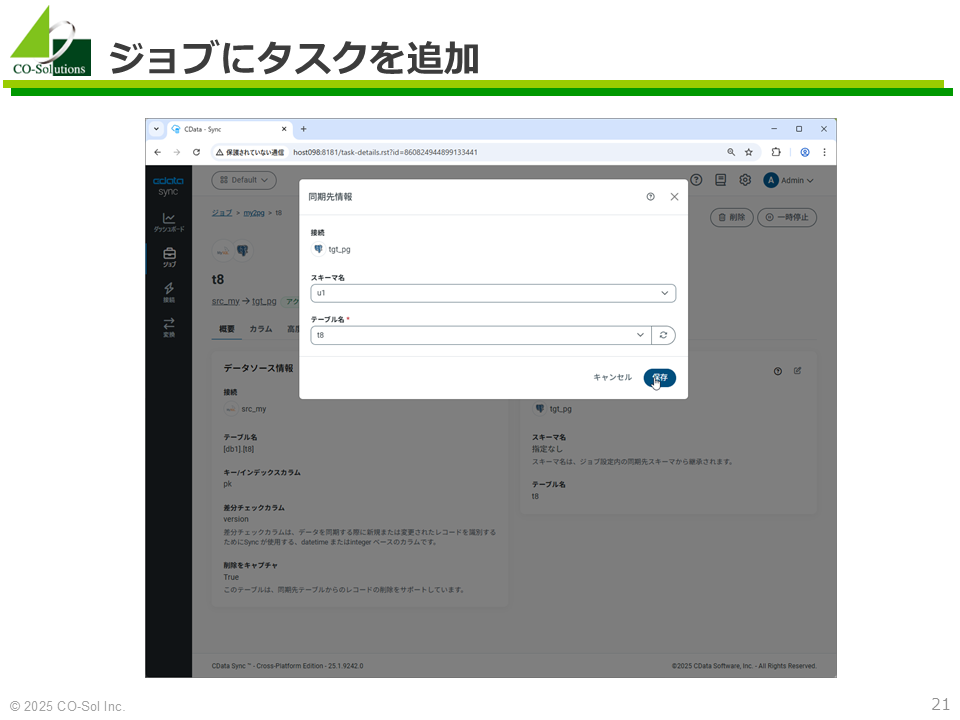
Task: Open the ダッシュボード sidebar icon
Action: (169, 222)
